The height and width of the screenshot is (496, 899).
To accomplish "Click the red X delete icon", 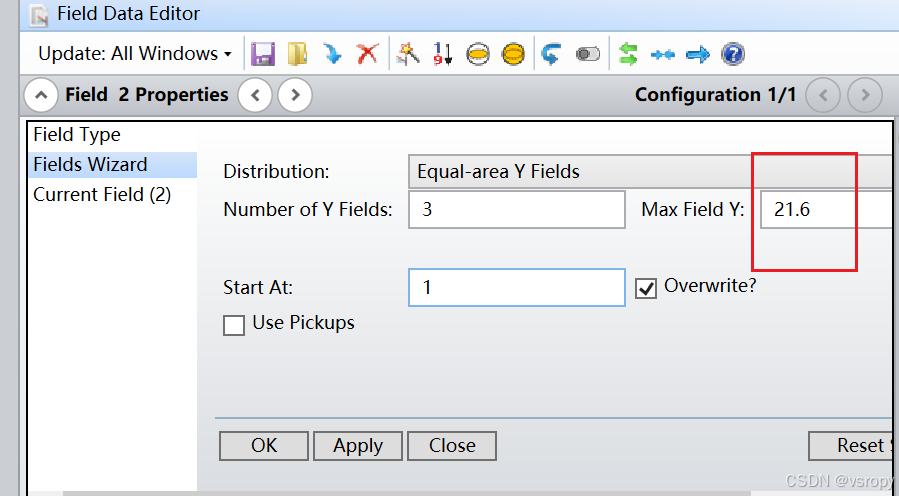I will (368, 54).
